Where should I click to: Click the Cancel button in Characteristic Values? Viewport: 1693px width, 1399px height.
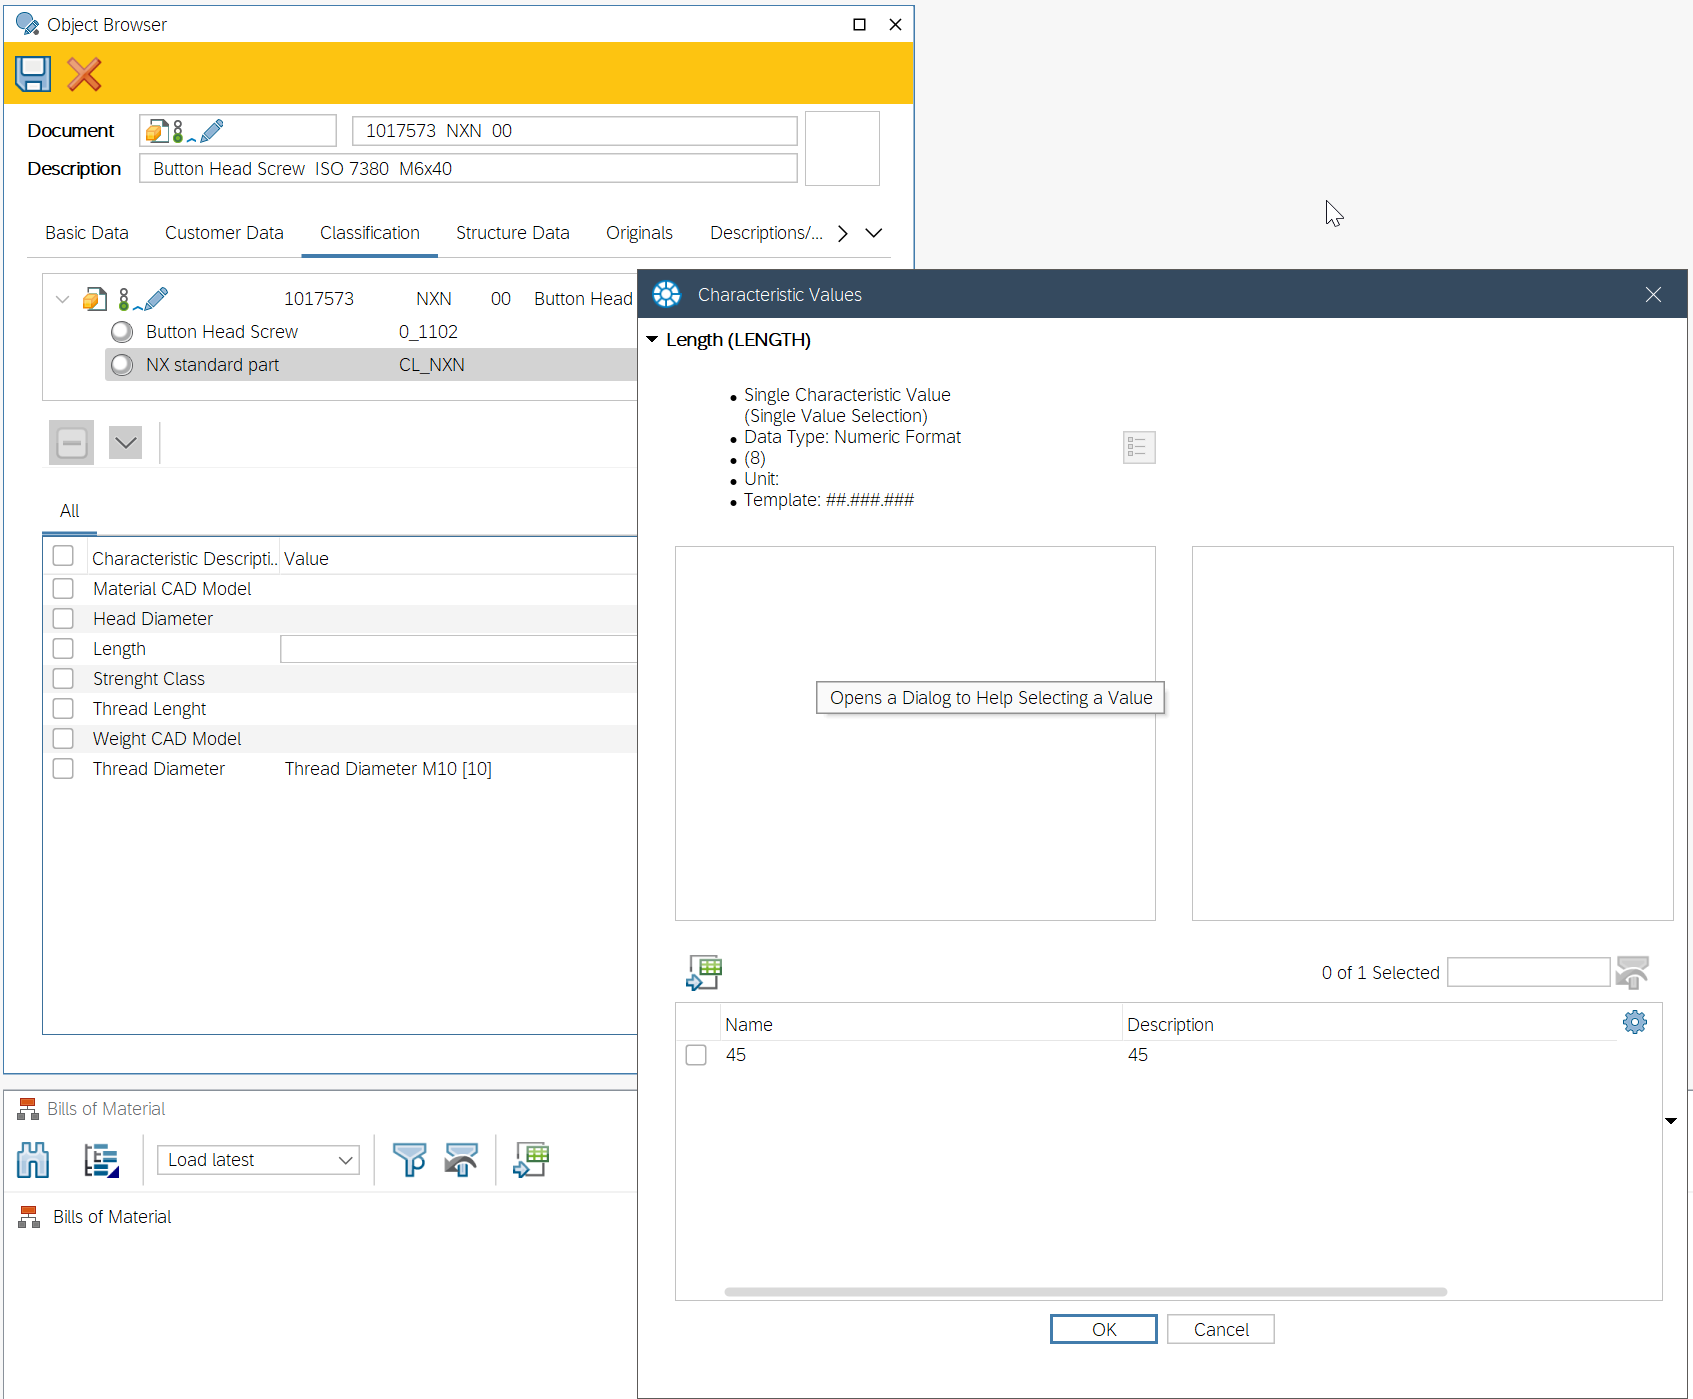pos(1220,1328)
